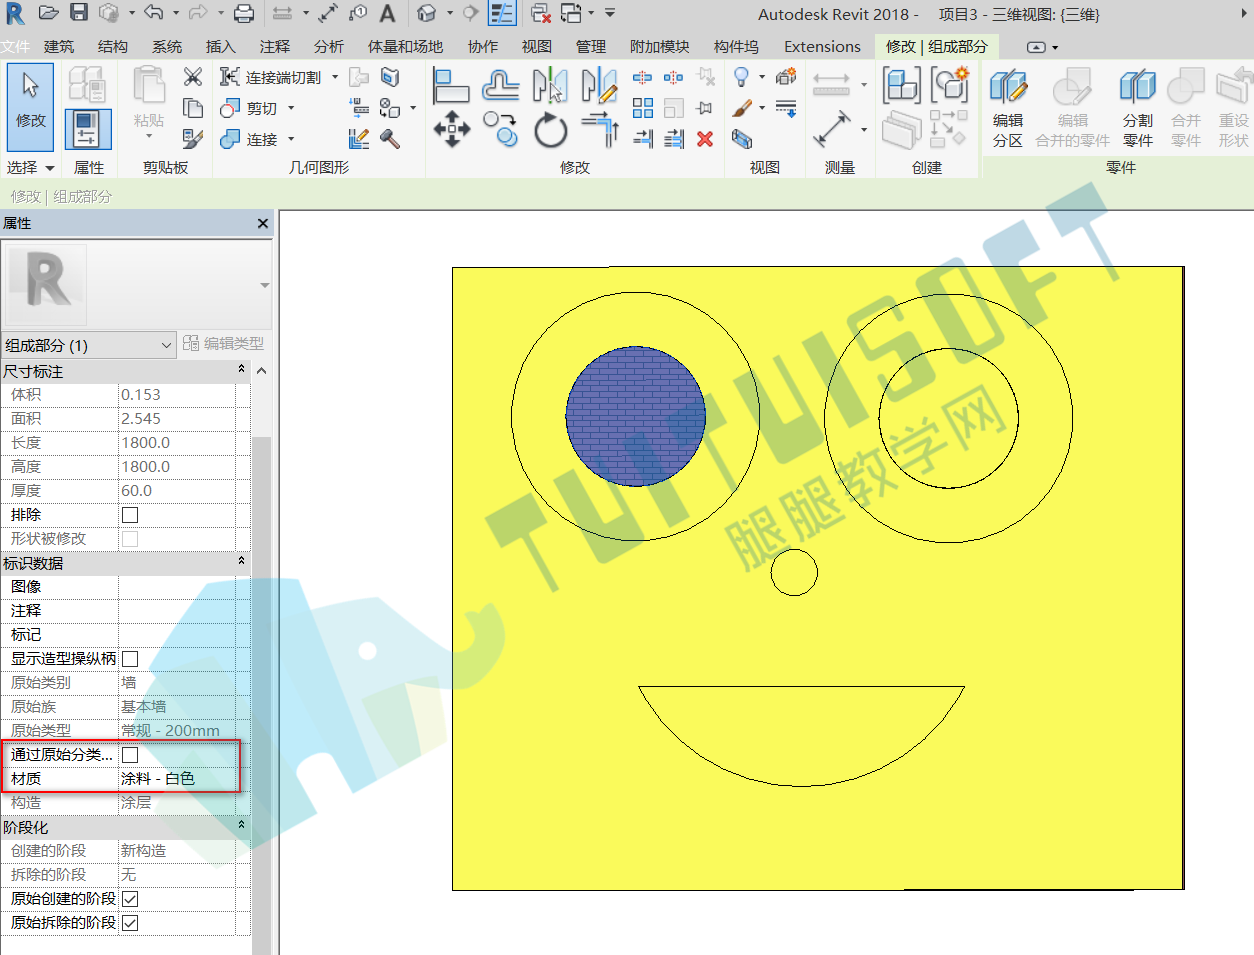
Task: Click the red Delete X icon
Action: pyautogui.click(x=705, y=139)
